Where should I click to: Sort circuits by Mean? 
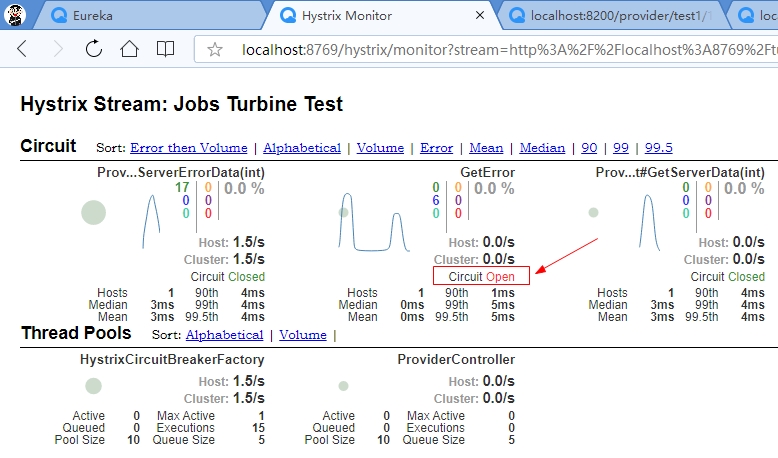pos(486,148)
